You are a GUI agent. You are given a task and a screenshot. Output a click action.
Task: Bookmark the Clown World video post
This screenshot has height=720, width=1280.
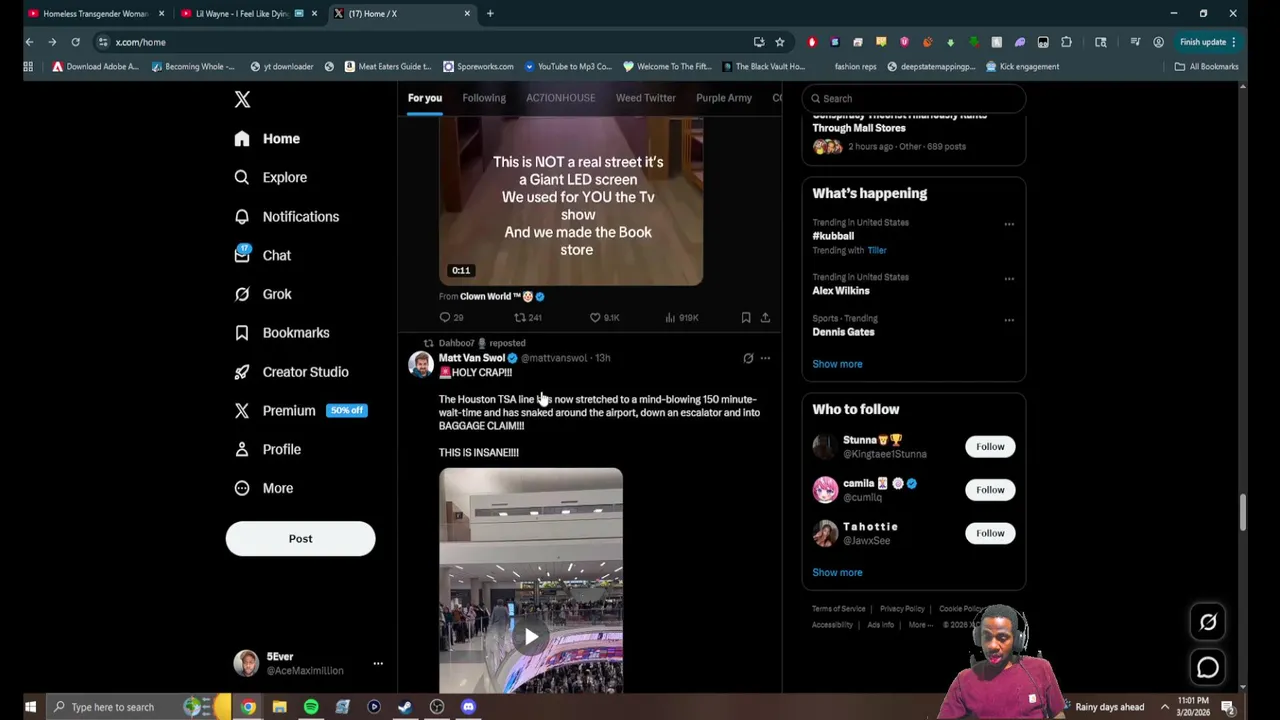[746, 318]
